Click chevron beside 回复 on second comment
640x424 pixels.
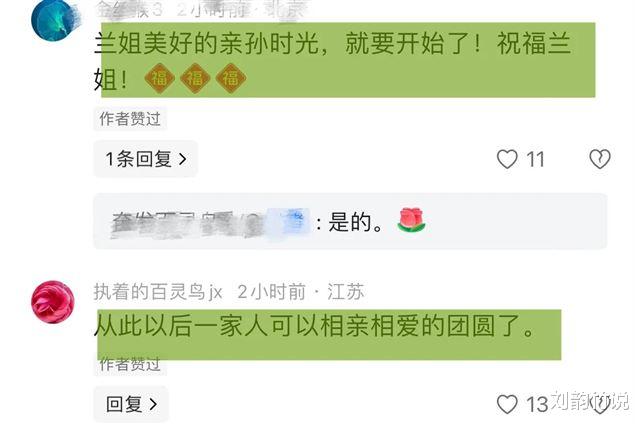point(153,404)
